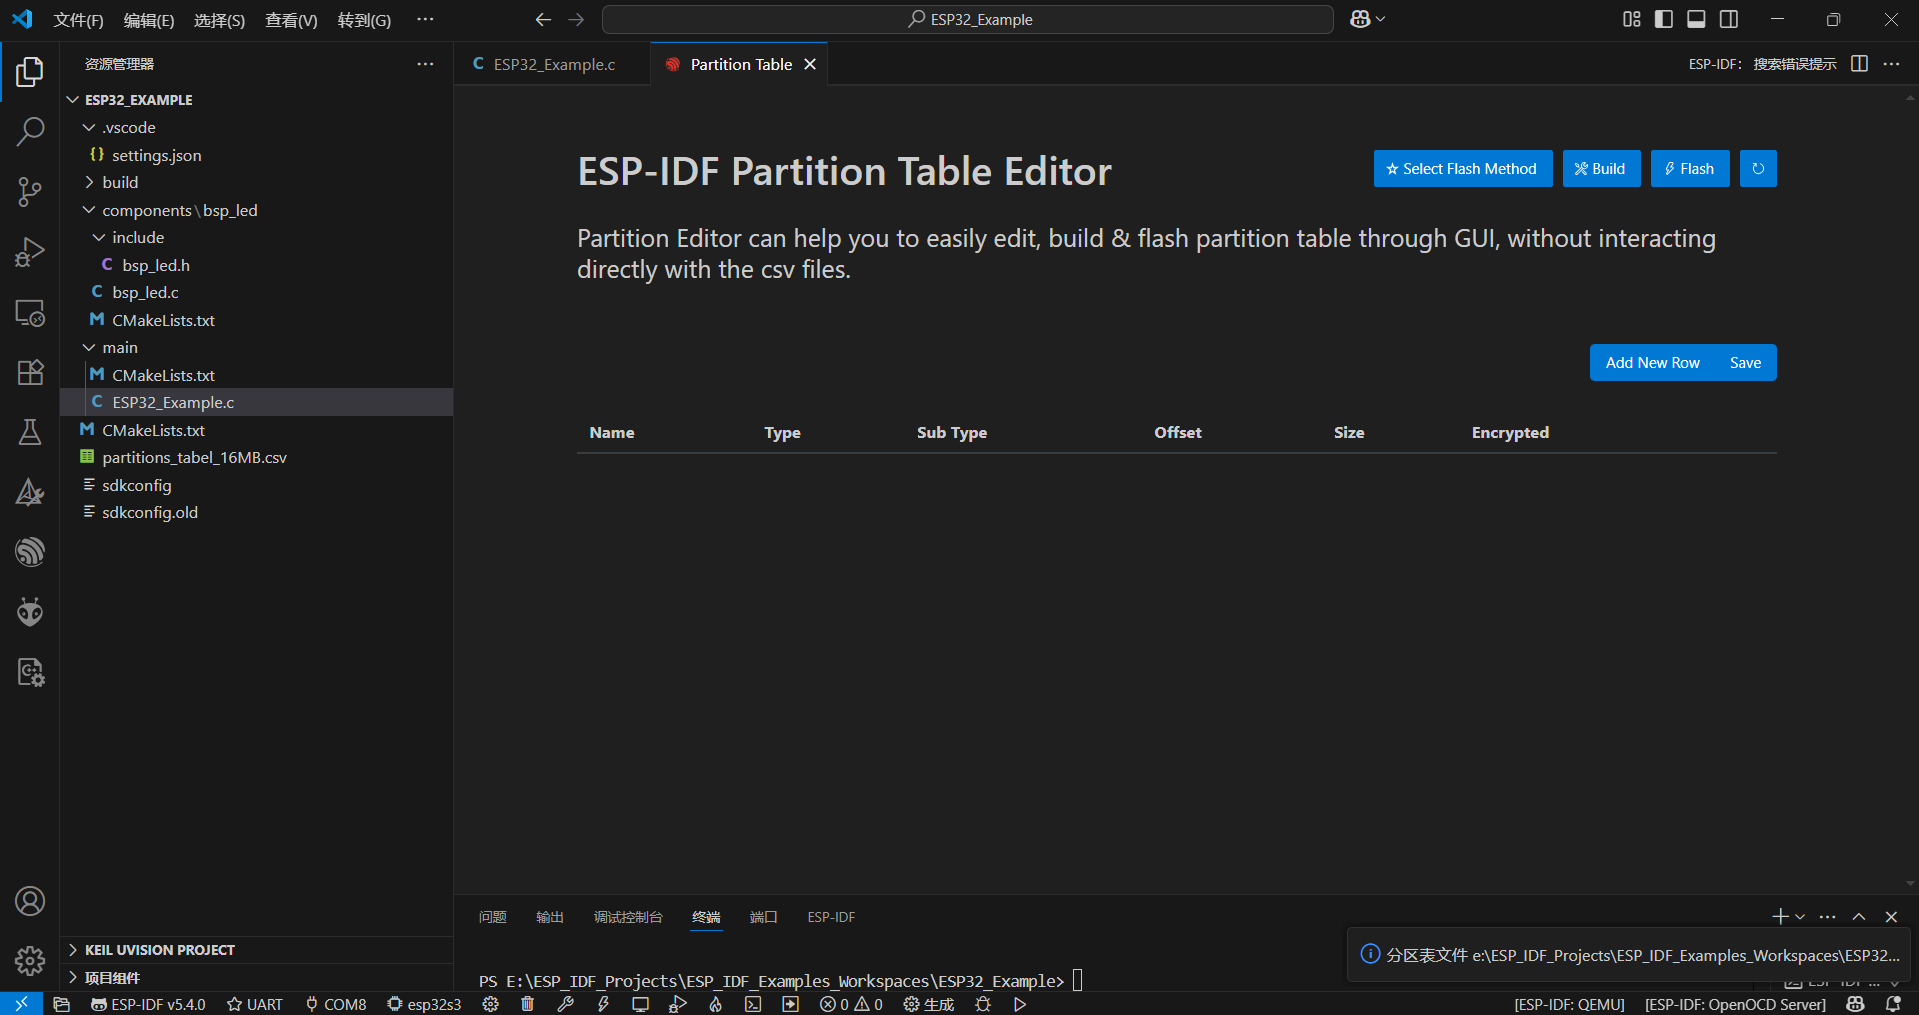Click the Build button in Partition Editor
Image resolution: width=1919 pixels, height=1015 pixels.
[x=1601, y=169]
